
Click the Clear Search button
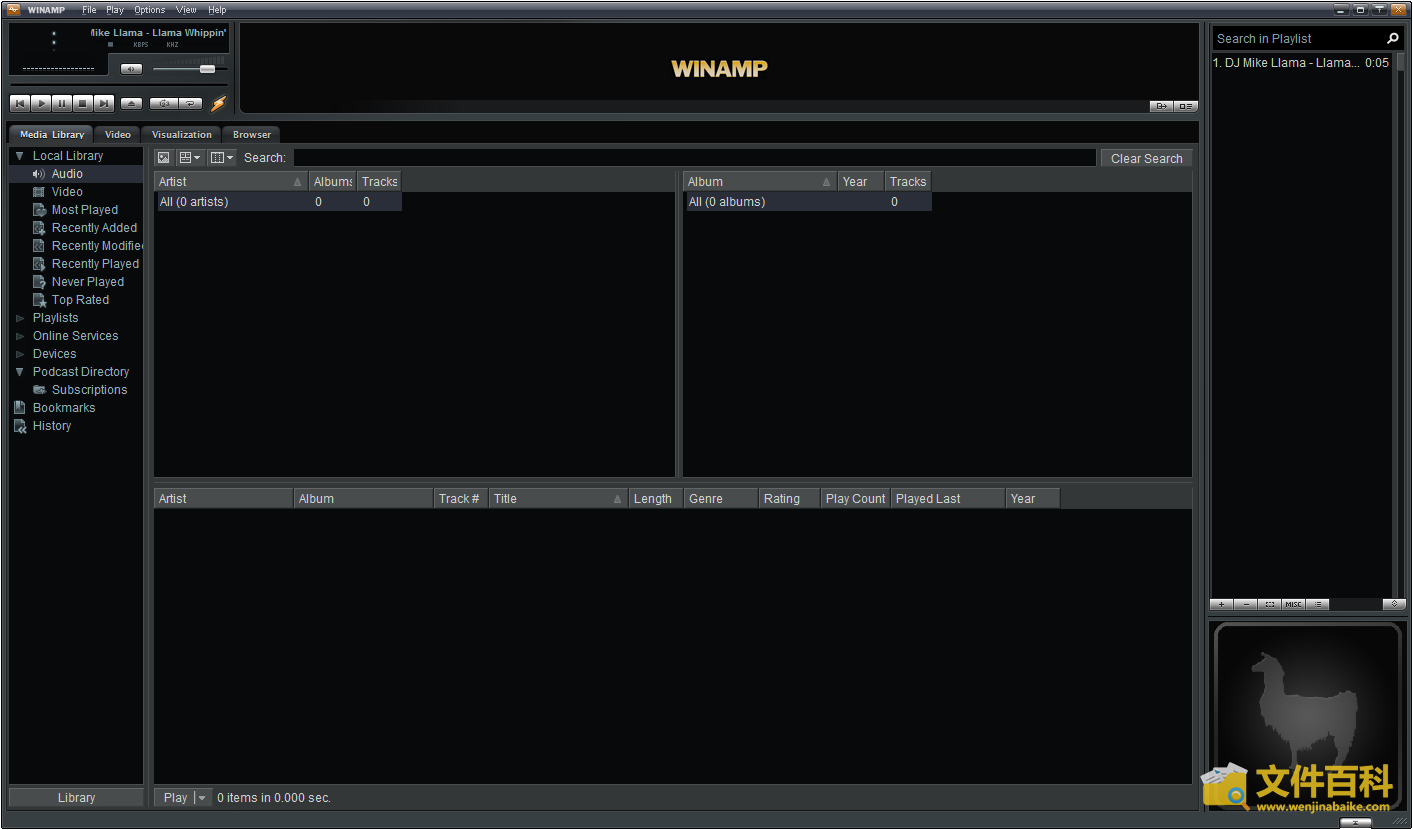[x=1146, y=158]
